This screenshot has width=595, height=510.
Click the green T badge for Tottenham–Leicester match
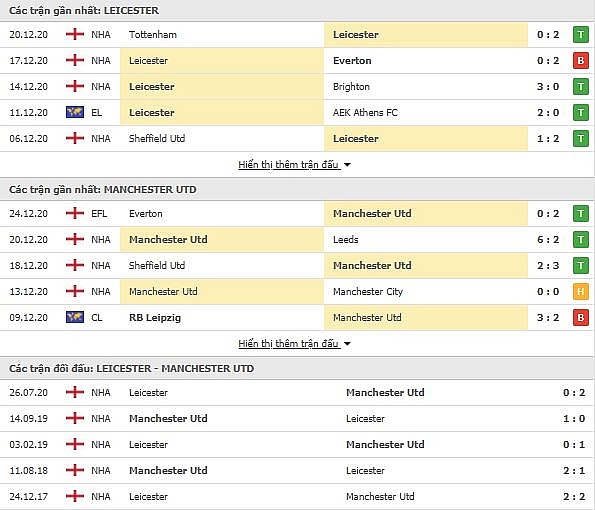[581, 35]
